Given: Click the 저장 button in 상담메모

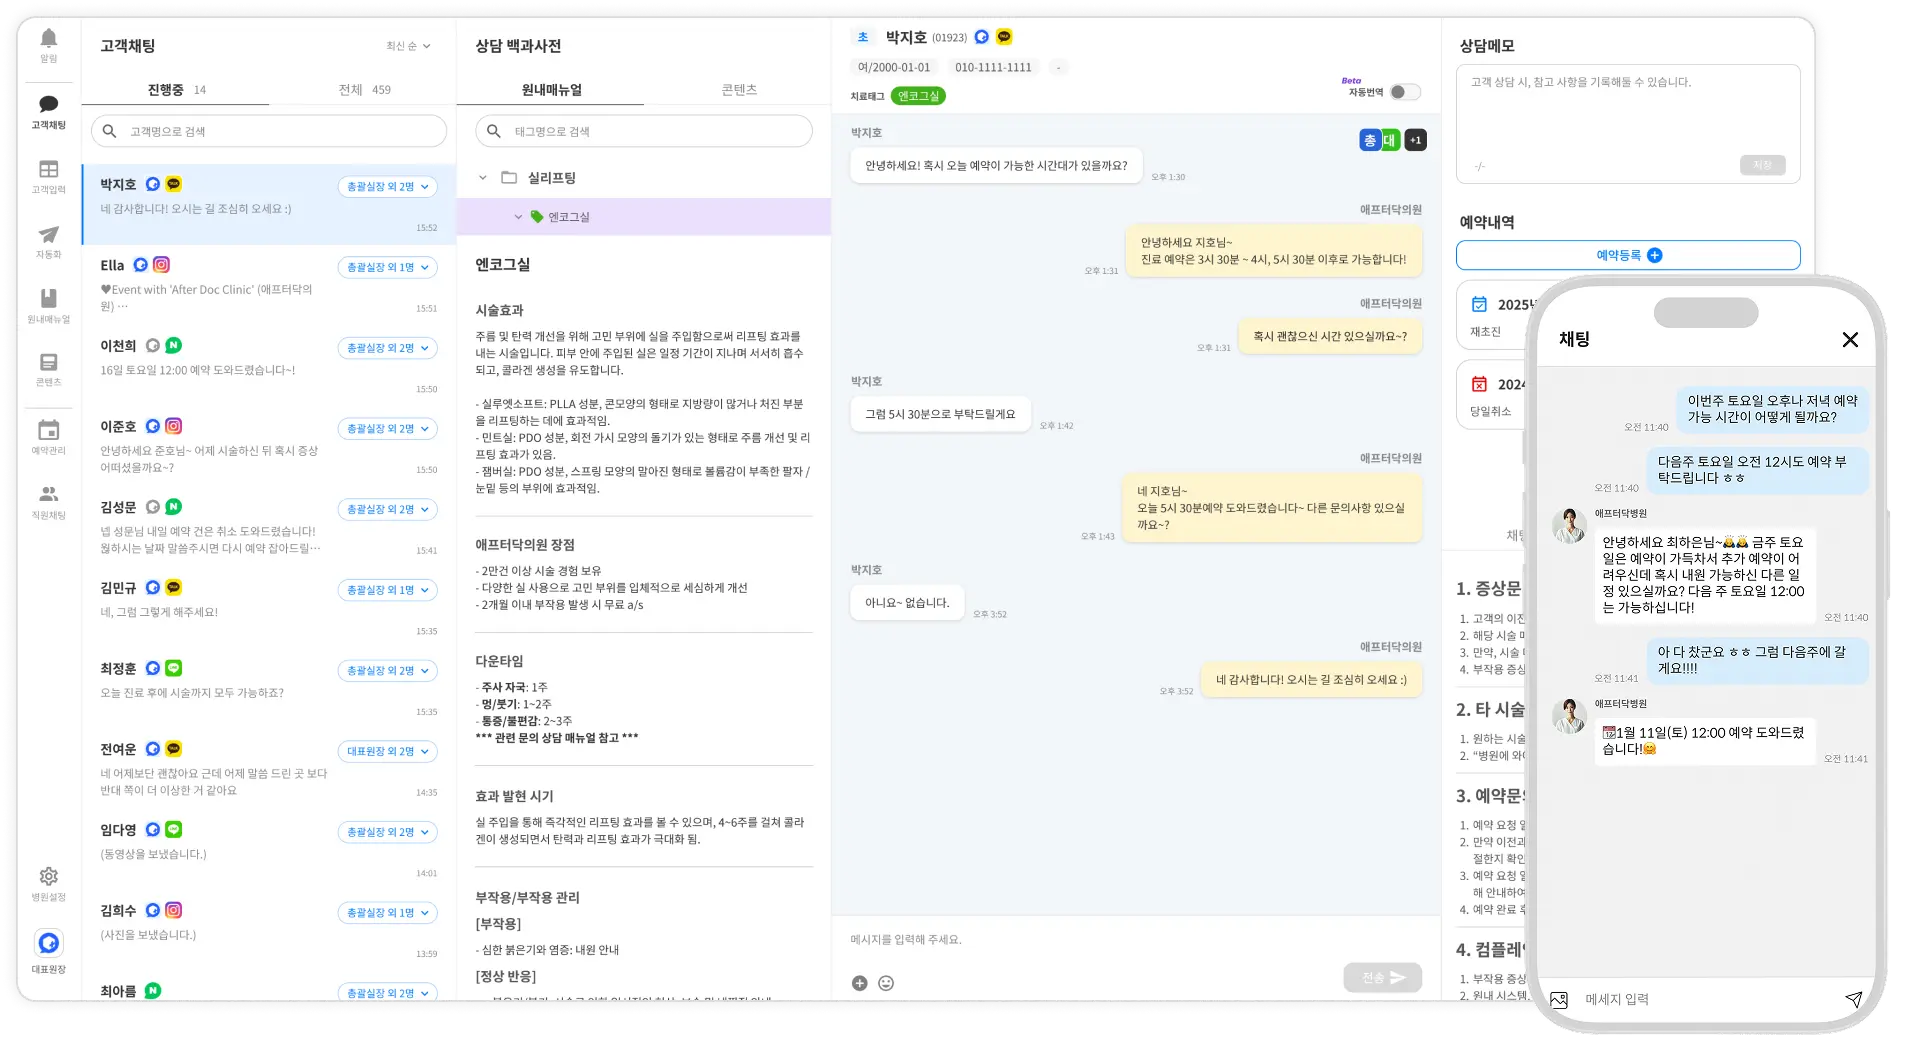Looking at the screenshot, I should [1762, 165].
